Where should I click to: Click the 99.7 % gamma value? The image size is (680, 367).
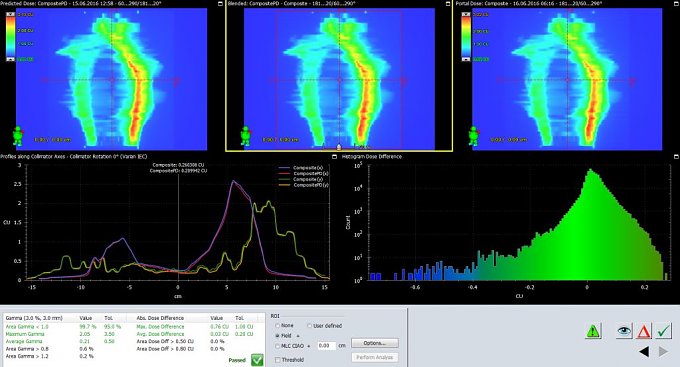tap(88, 327)
